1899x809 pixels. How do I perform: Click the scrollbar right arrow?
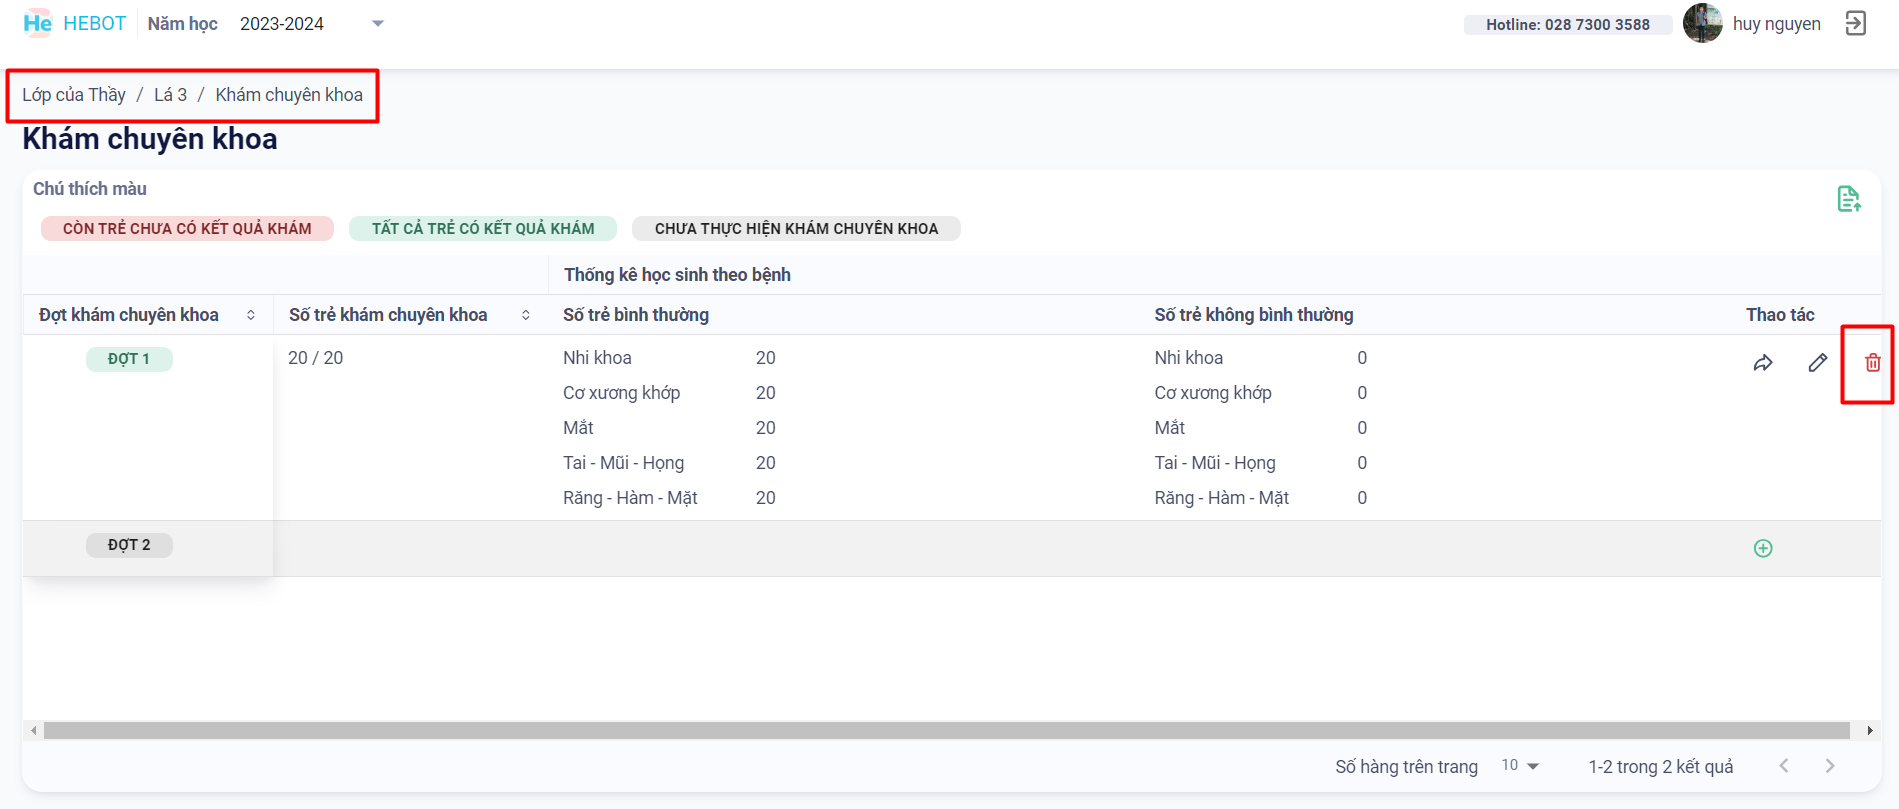click(x=1869, y=731)
